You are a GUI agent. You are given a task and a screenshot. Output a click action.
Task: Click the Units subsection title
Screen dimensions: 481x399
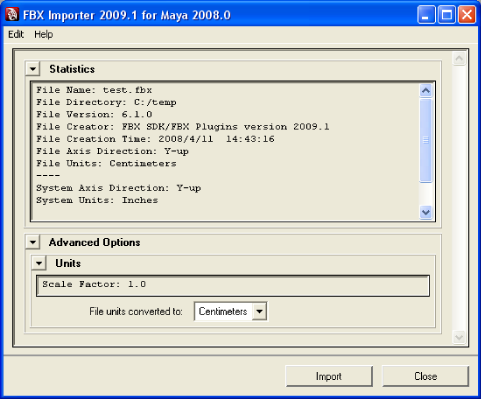[x=68, y=263]
